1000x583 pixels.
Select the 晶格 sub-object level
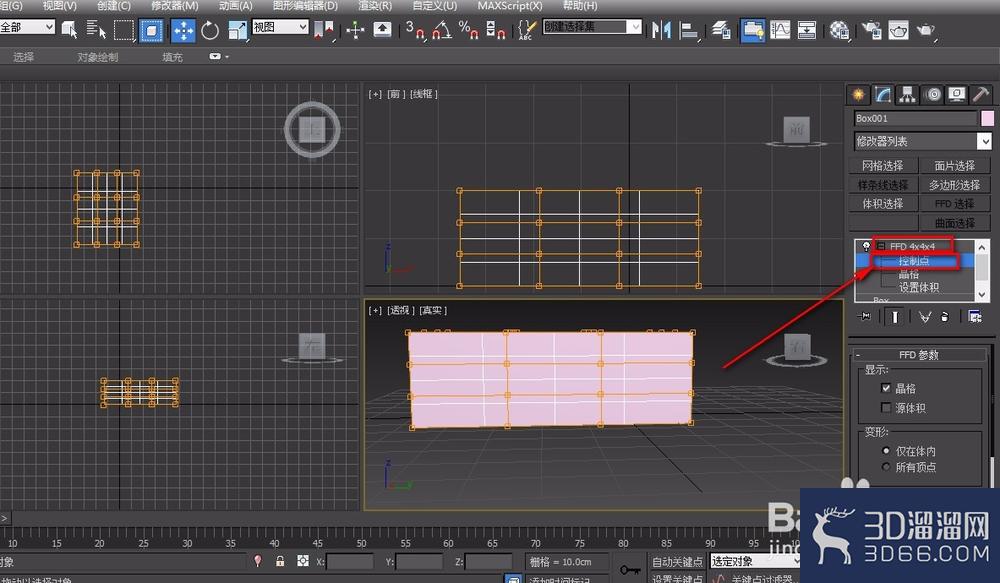click(909, 274)
